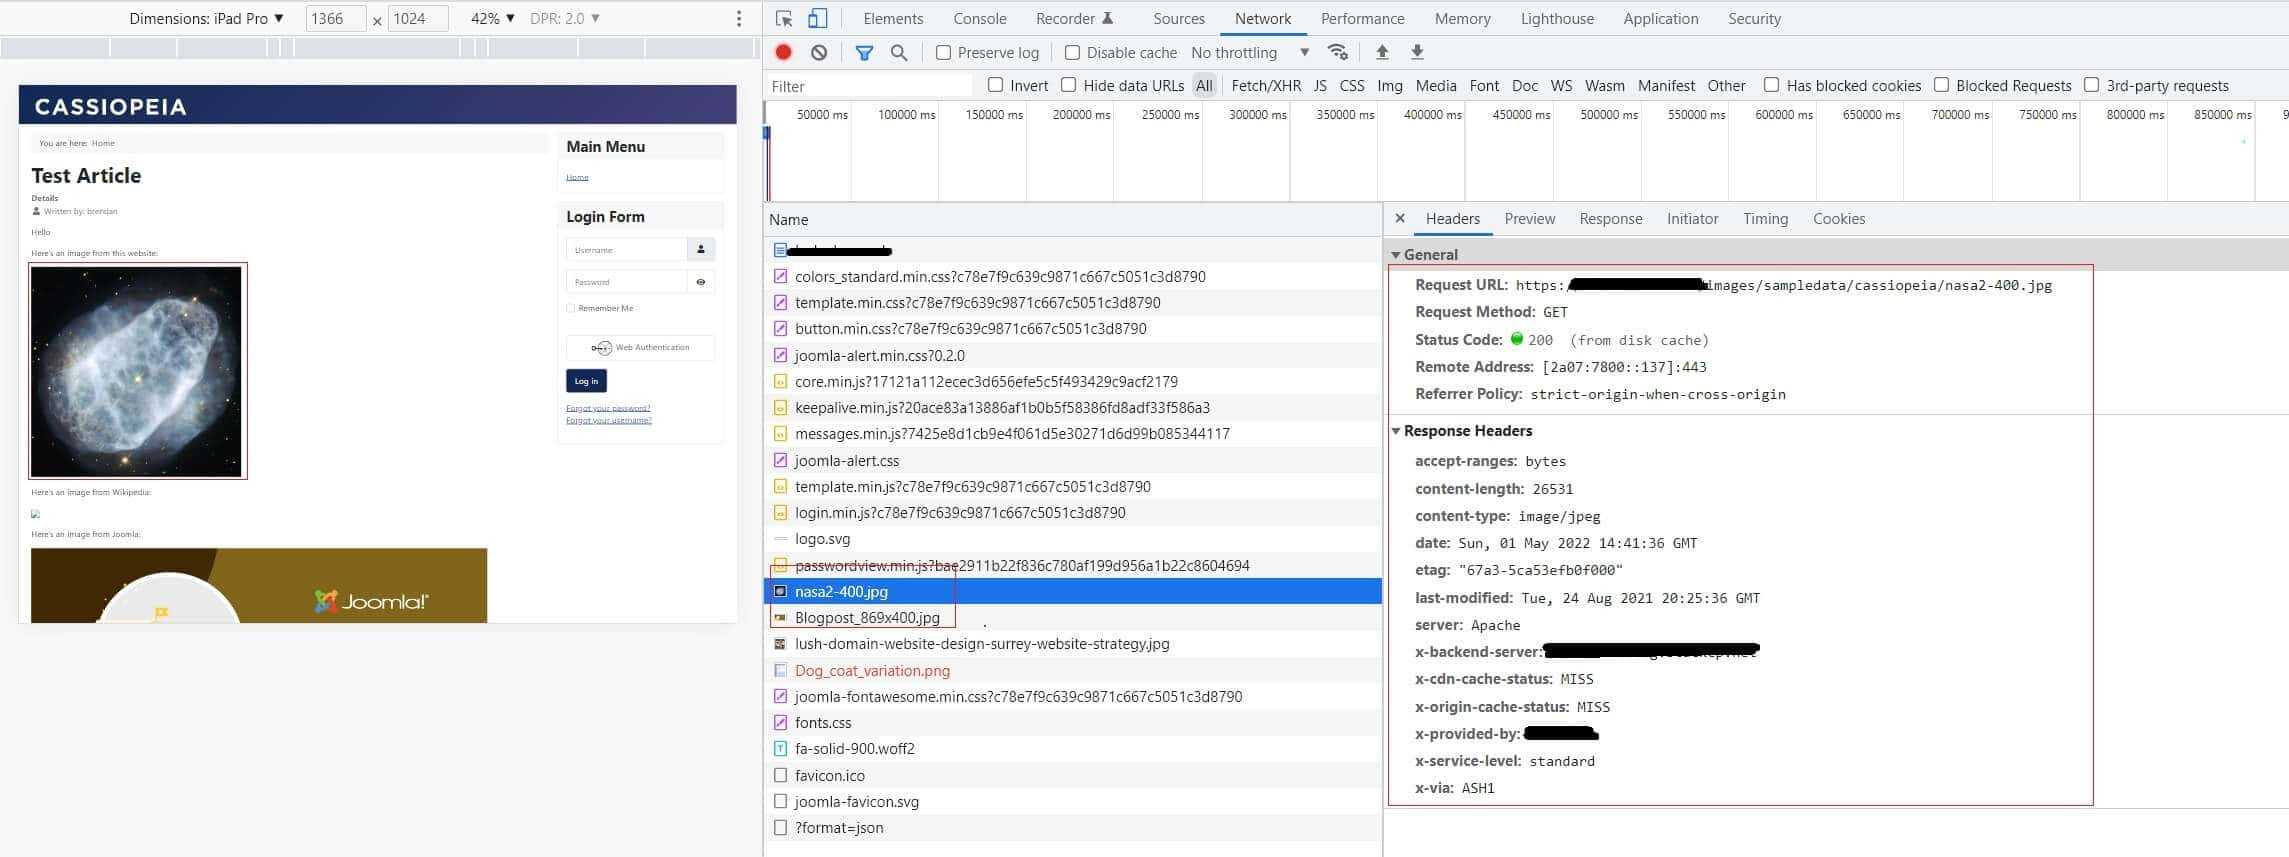Click the Filter text input field
2289x857 pixels.
[x=868, y=86]
